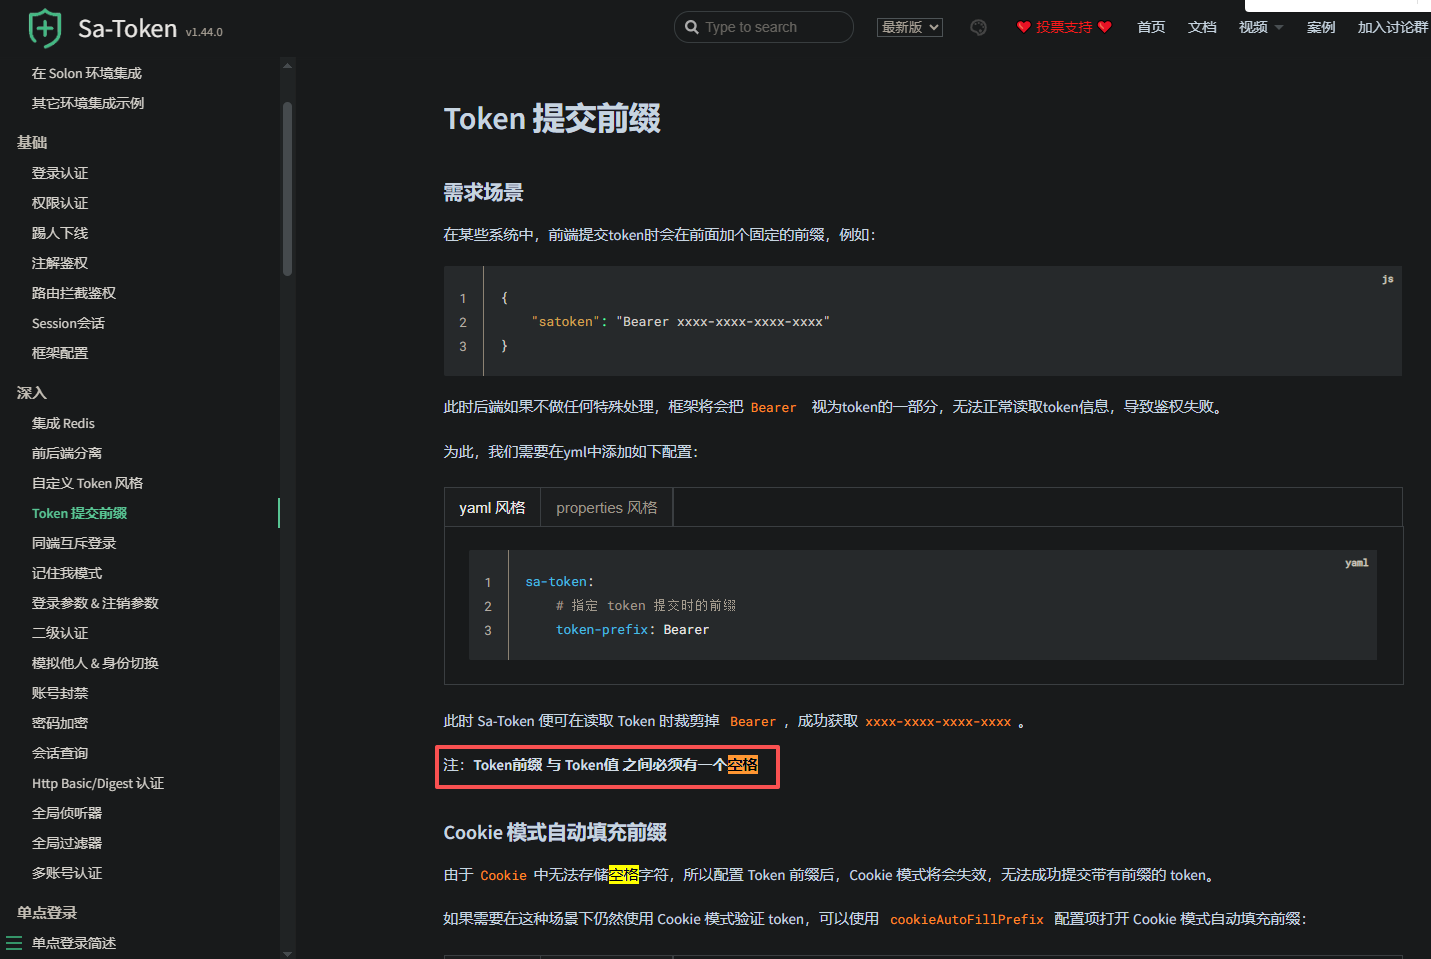The height and width of the screenshot is (959, 1431).
Task: Open sidebar item Http Basic/Digest 认证
Action: [98, 783]
